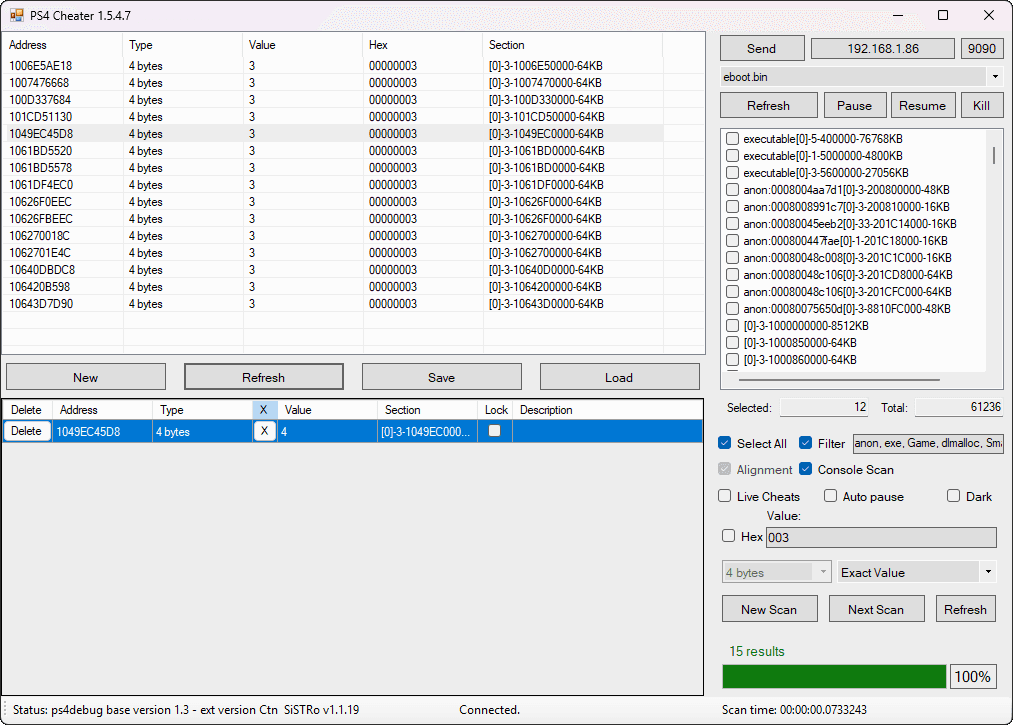Click the X toggle button in cheat row 1049EC45D8
1013x725 pixels.
coord(264,431)
